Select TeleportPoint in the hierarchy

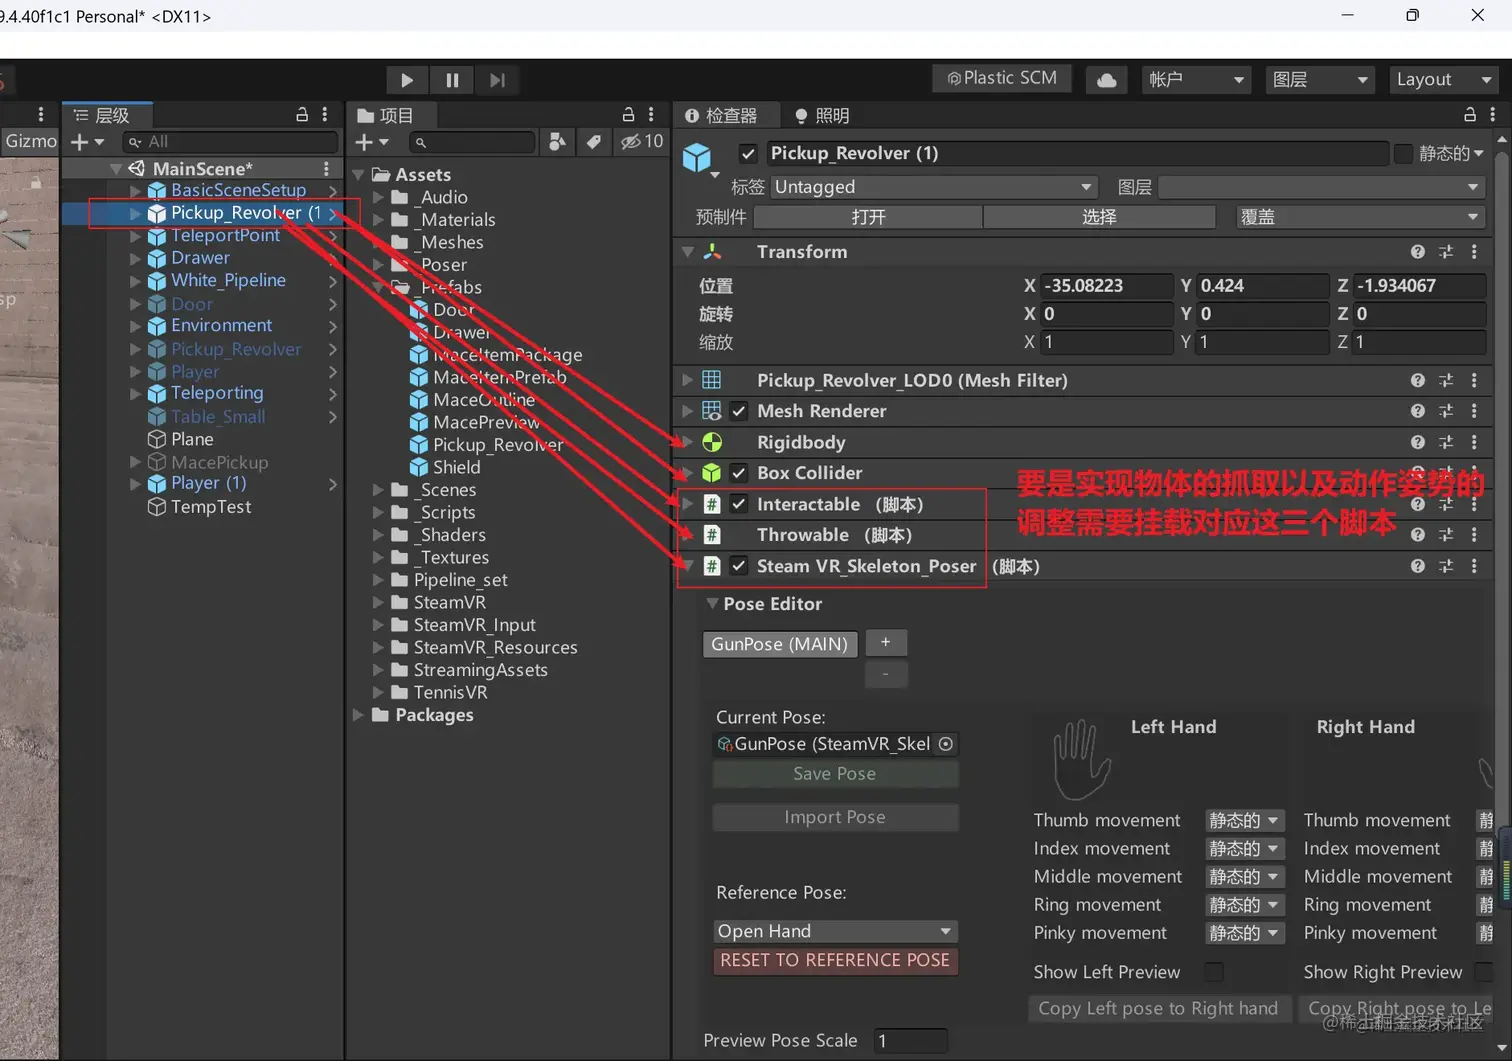point(225,235)
